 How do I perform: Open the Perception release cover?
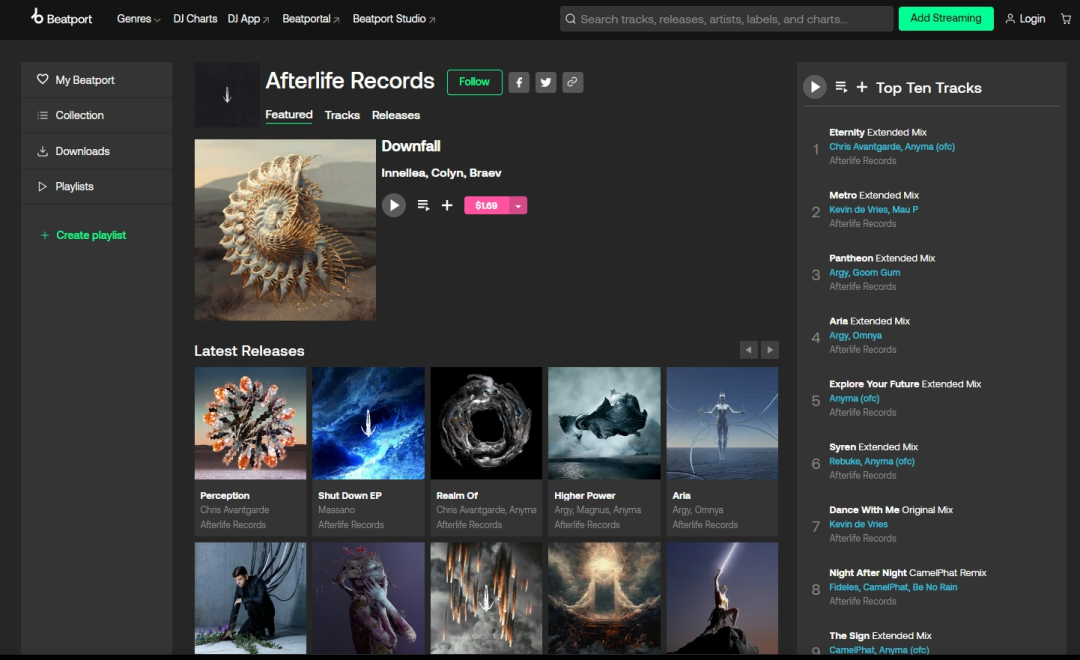251,423
